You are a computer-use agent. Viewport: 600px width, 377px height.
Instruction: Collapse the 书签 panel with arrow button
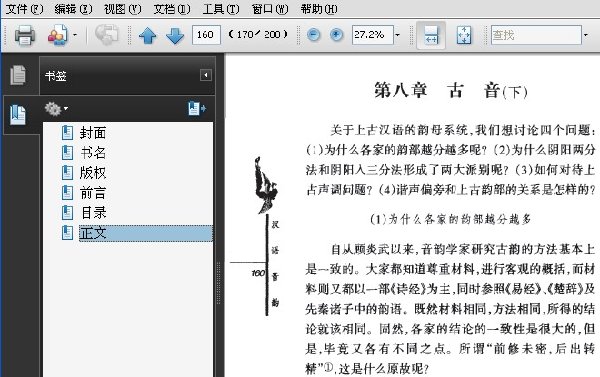[x=206, y=75]
